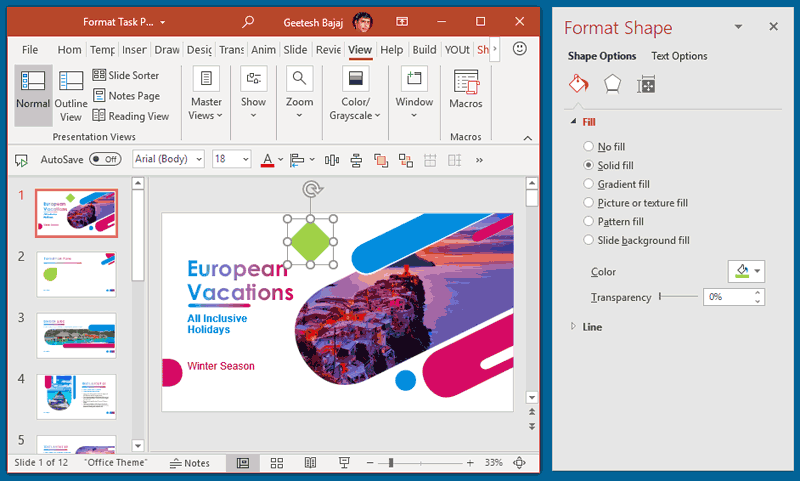Viewport: 800px width, 481px height.
Task: Select Fill & Line icon in Format Shape
Action: pyautogui.click(x=579, y=84)
